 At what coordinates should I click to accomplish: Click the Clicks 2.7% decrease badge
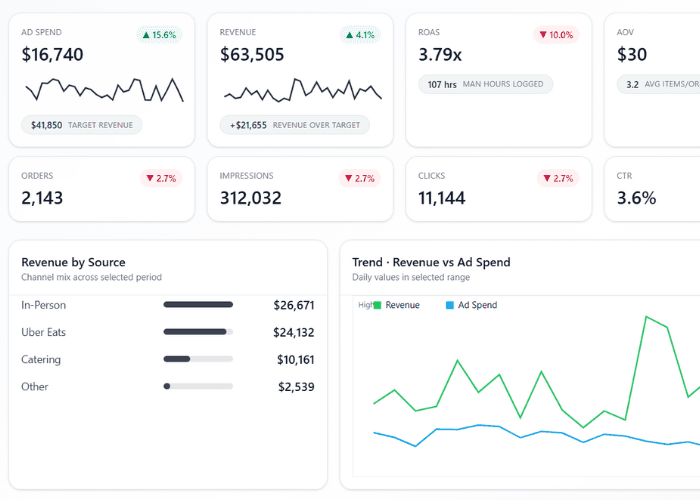coord(556,178)
